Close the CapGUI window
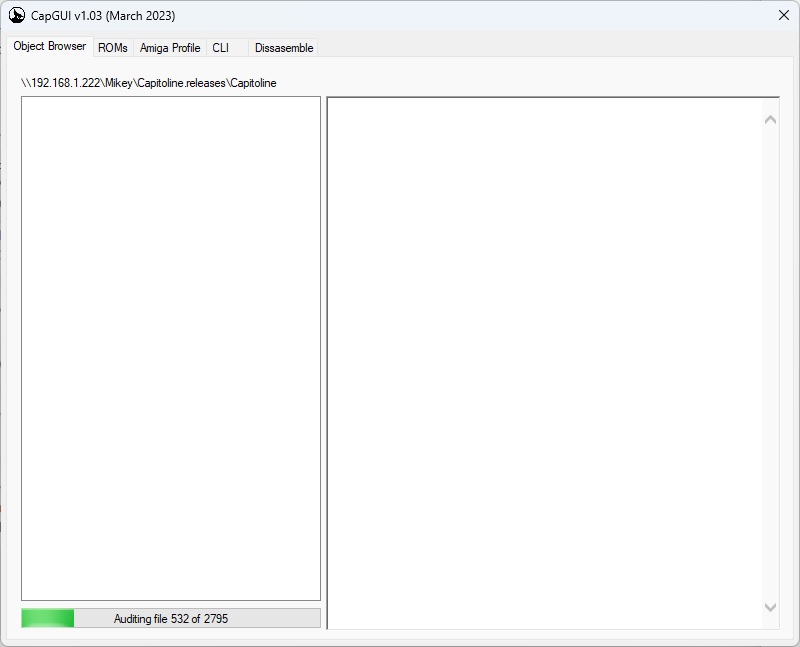This screenshot has width=800, height=647. coord(784,15)
